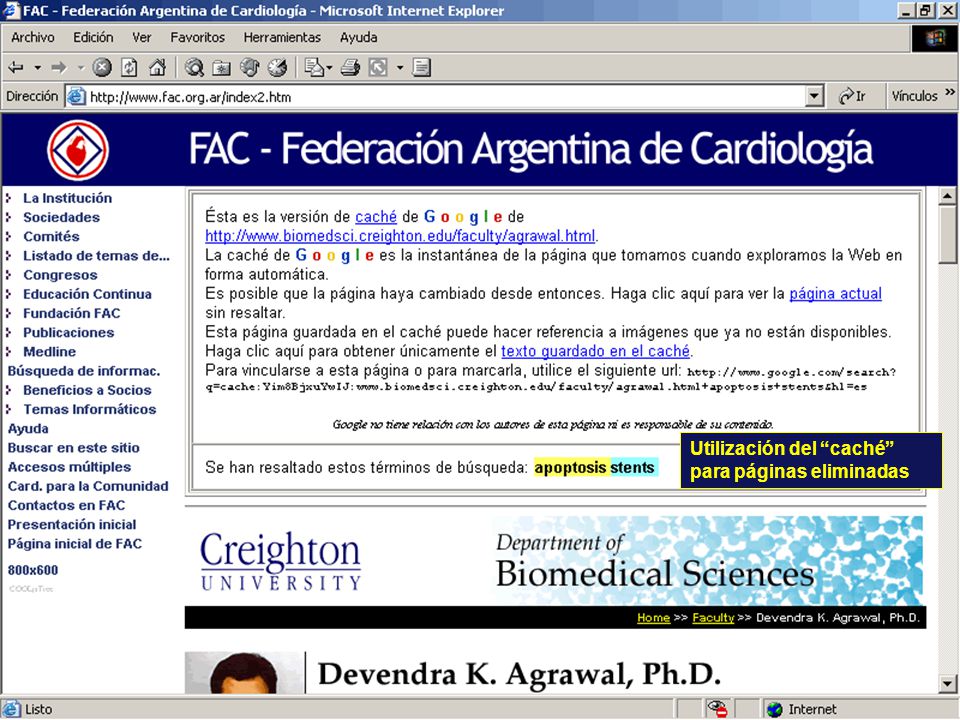Open Educación Continua sidebar link
Image resolution: width=960 pixels, height=720 pixels.
click(87, 294)
